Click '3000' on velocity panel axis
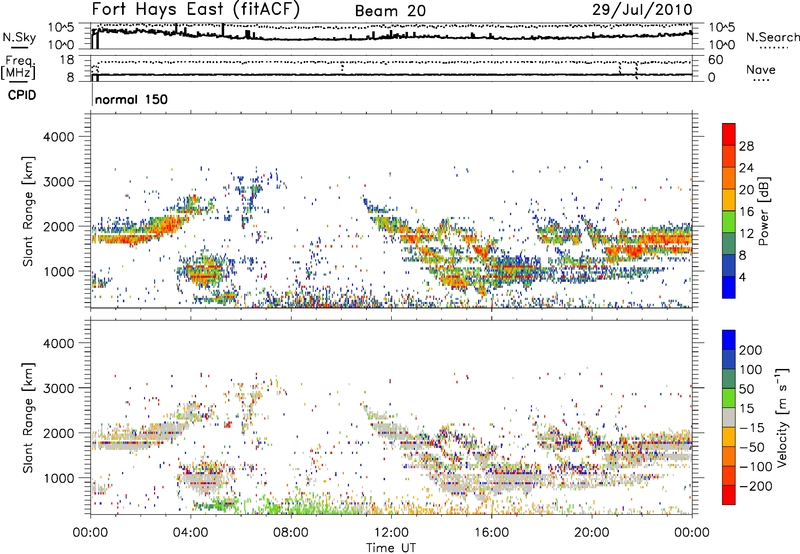 (x=59, y=388)
